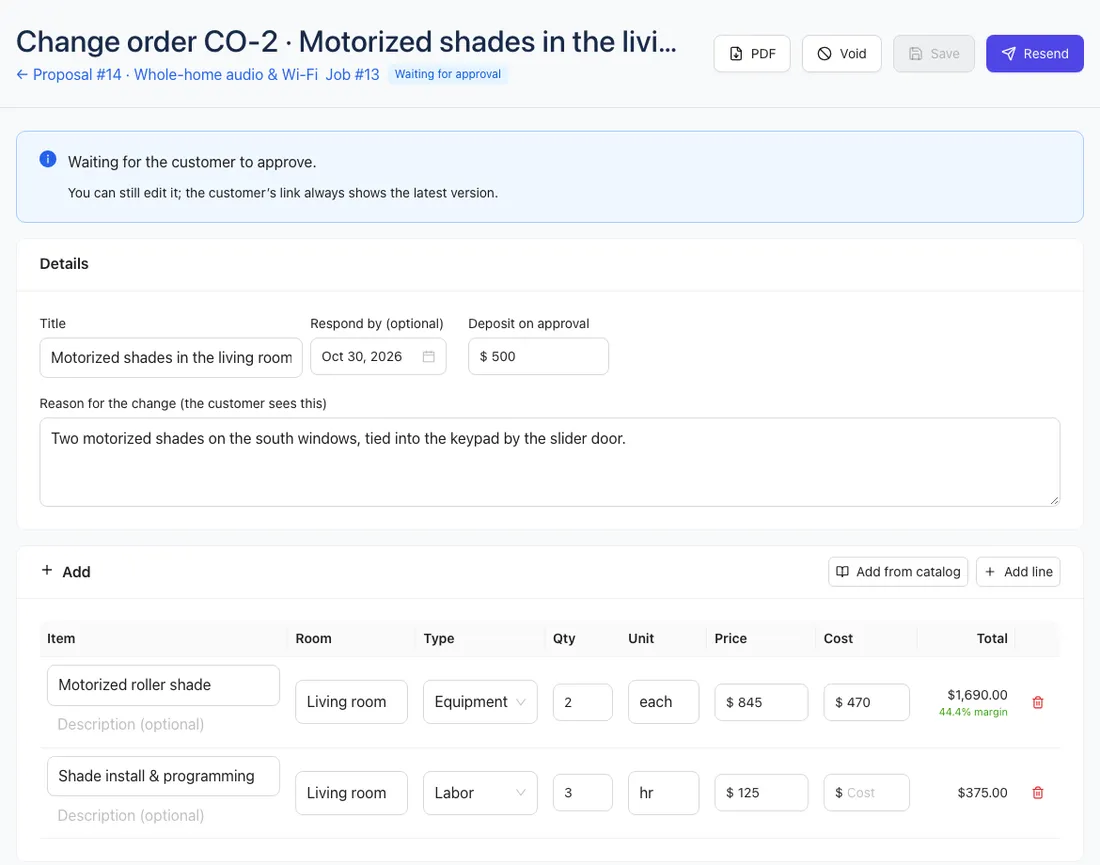Click the $375.00 line total

(x=982, y=793)
